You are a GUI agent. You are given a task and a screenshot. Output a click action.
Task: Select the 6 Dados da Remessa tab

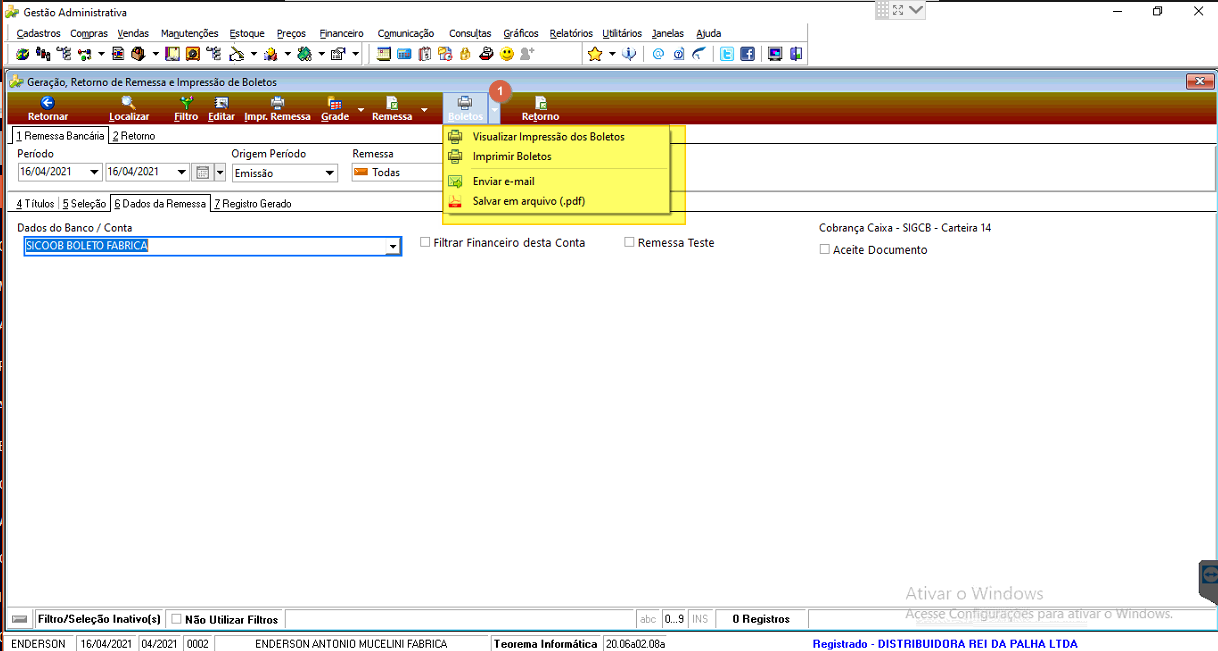pos(160,203)
